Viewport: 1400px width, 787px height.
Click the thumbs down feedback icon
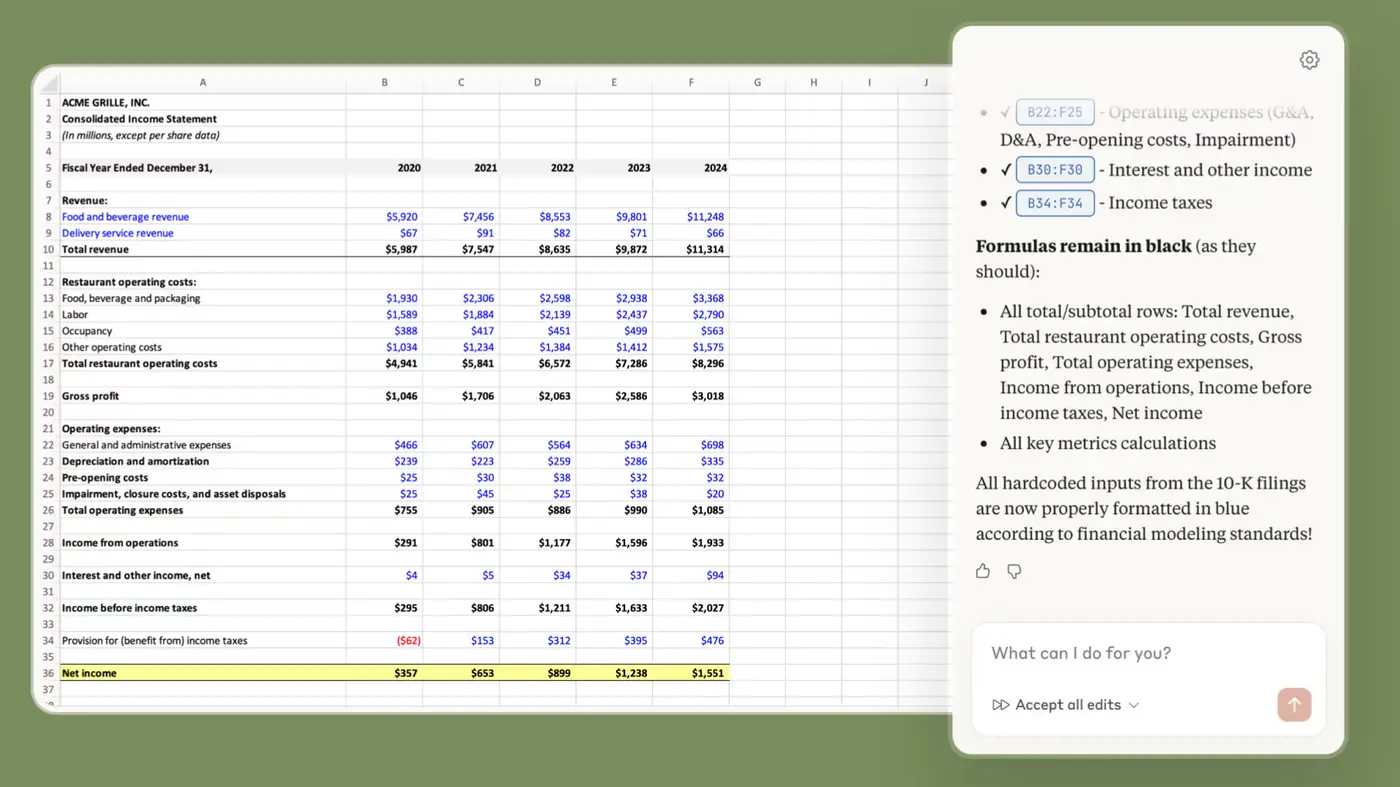pos(1014,571)
